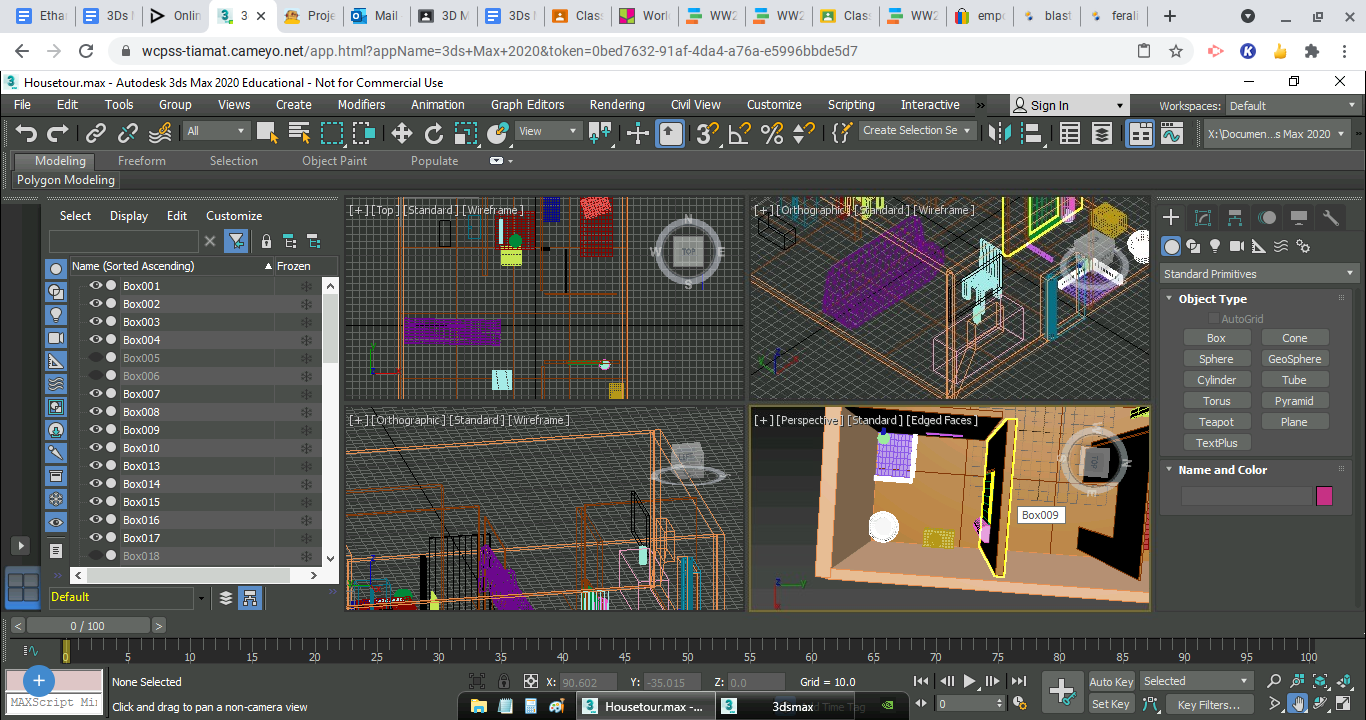The width and height of the screenshot is (1366, 720).
Task: Open the Scene Explorer Display menu
Action: (x=129, y=216)
